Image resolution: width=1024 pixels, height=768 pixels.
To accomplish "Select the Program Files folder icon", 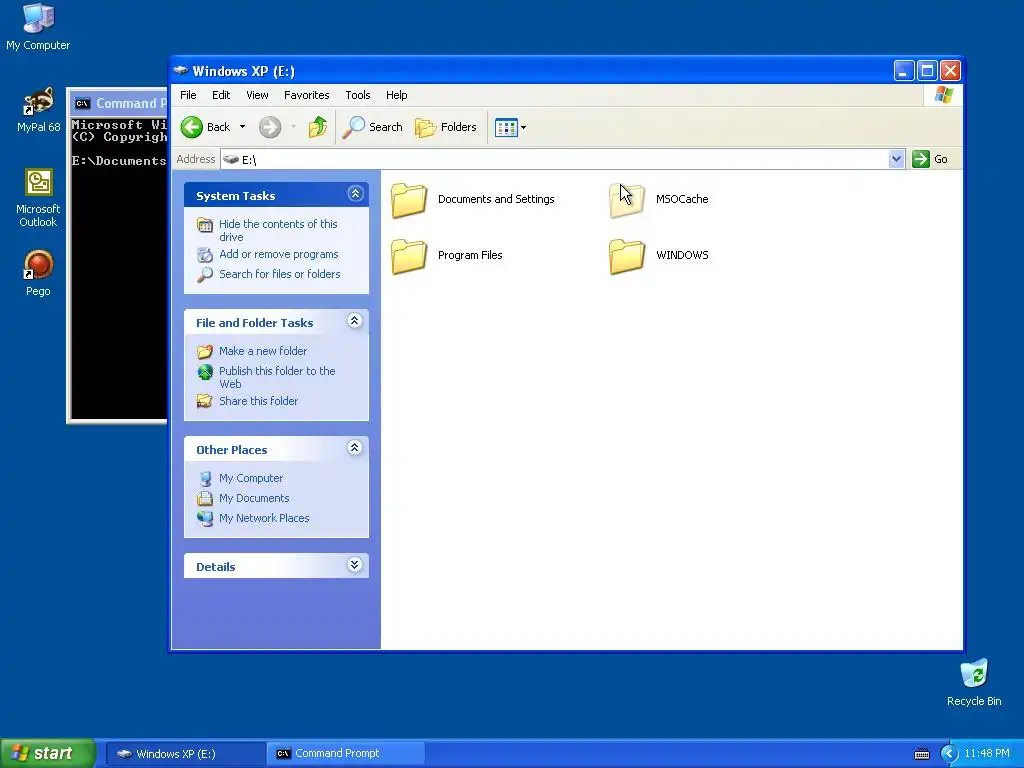I will (409, 256).
